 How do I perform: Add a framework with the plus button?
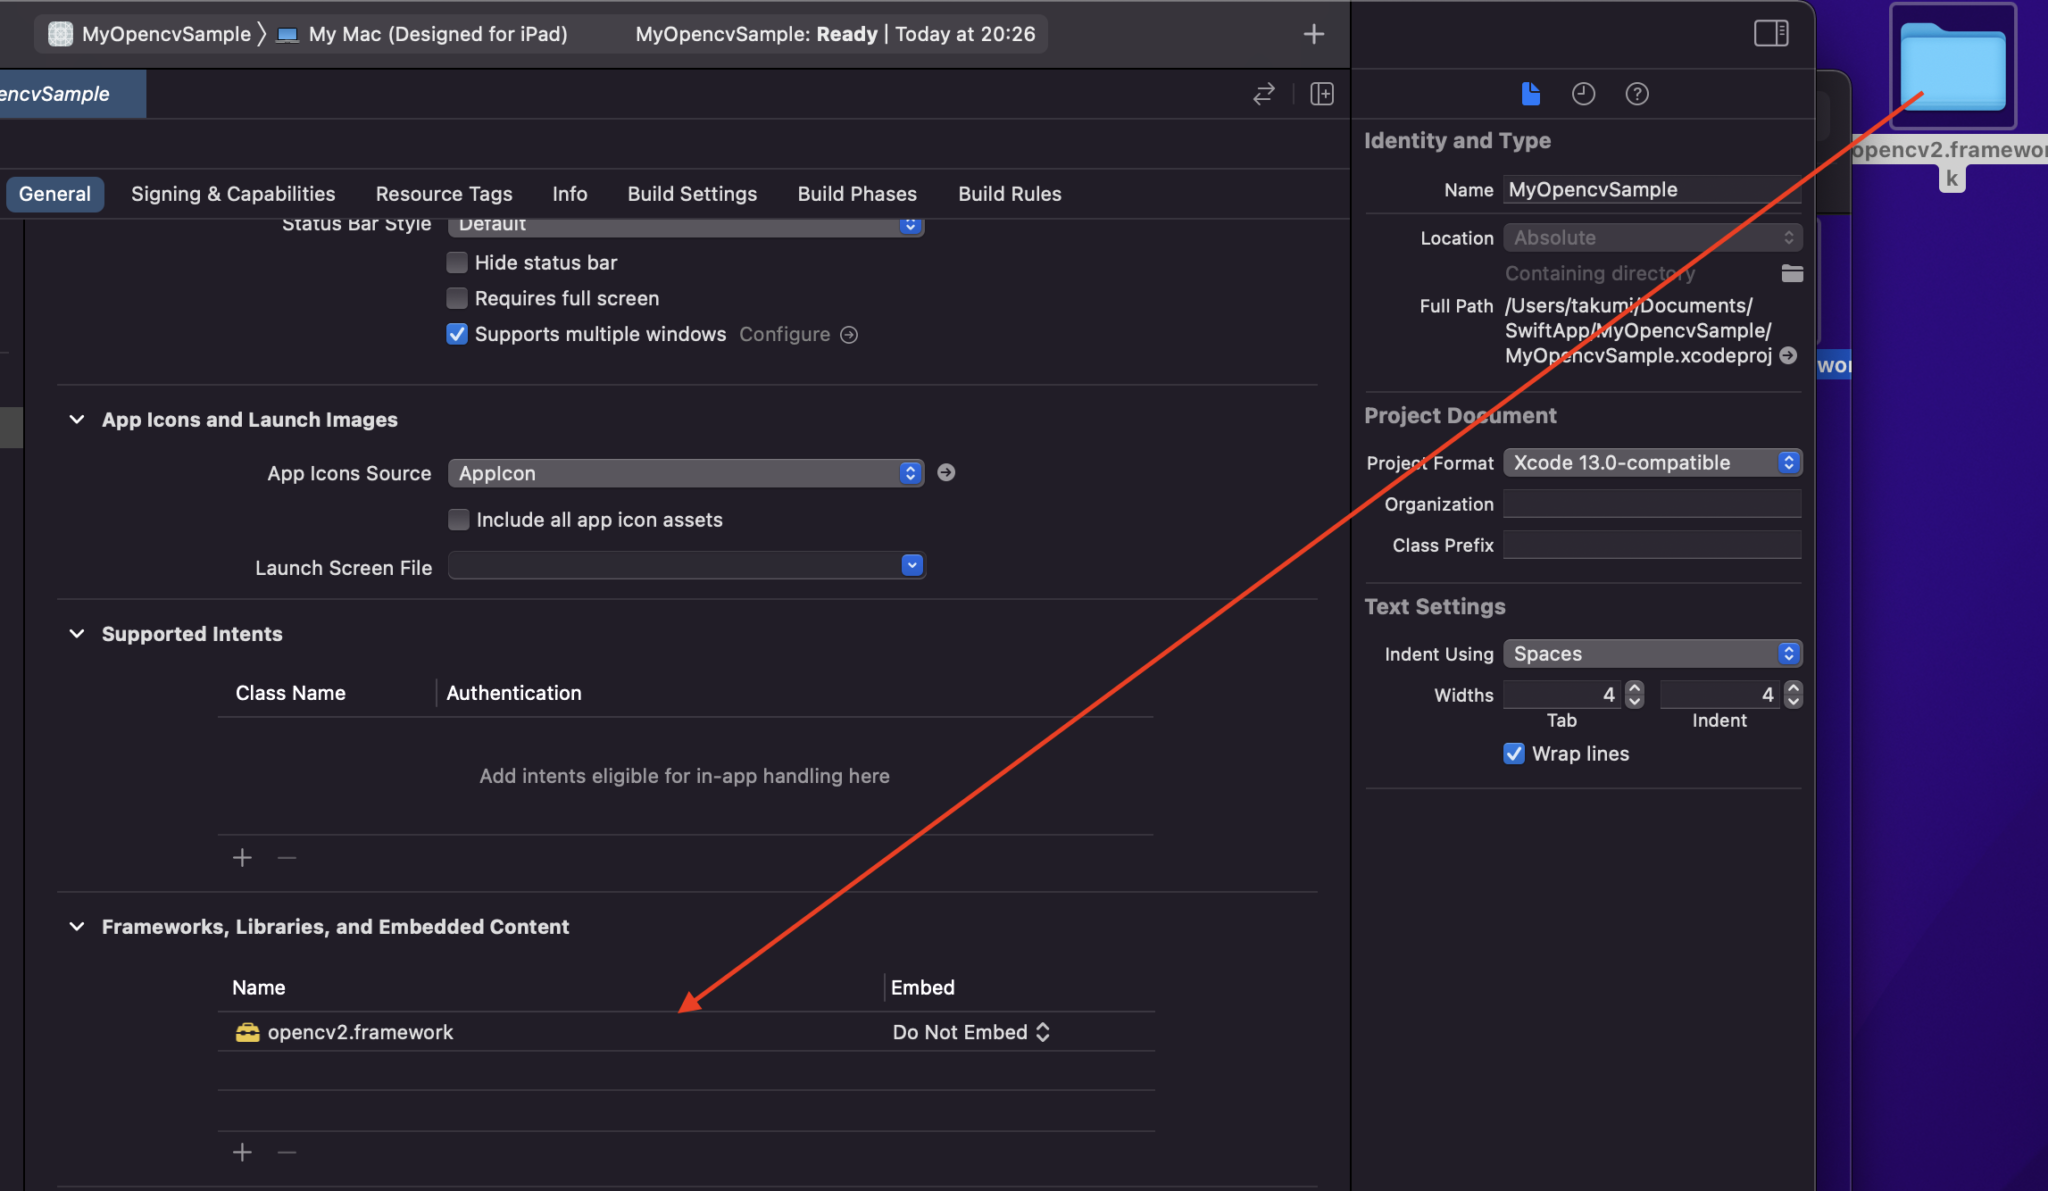(x=241, y=1151)
